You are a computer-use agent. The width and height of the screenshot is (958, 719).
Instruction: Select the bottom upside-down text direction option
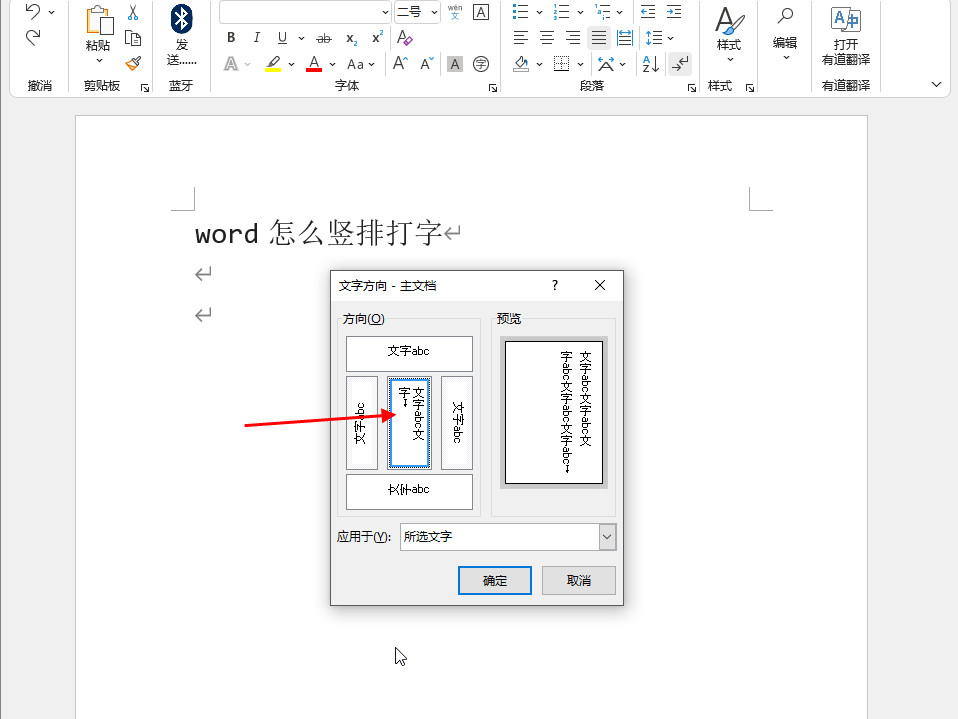[409, 492]
